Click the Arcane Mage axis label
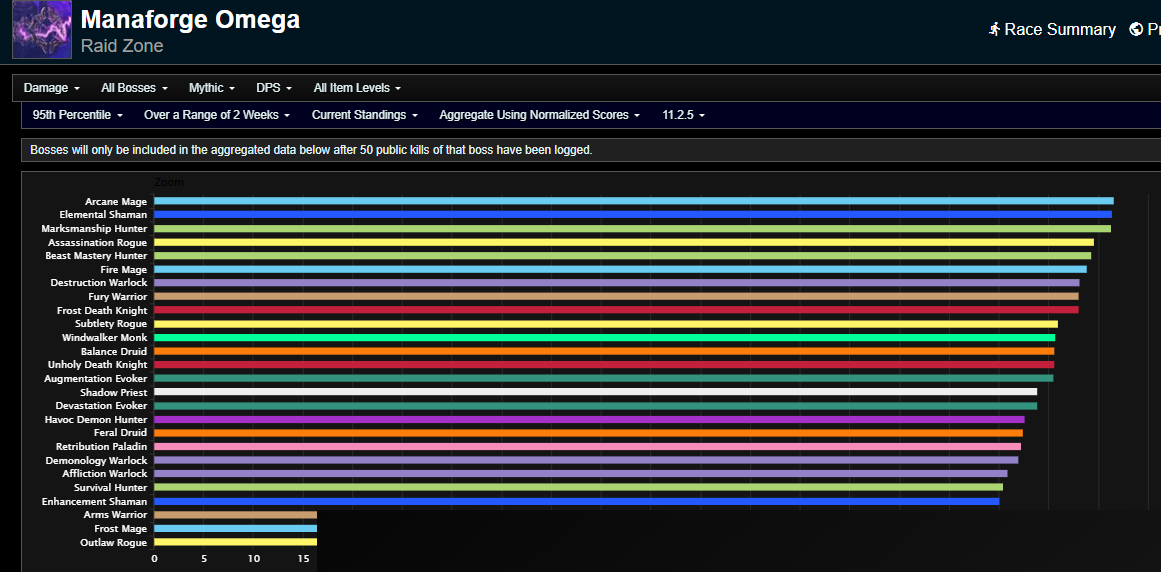 coord(116,201)
